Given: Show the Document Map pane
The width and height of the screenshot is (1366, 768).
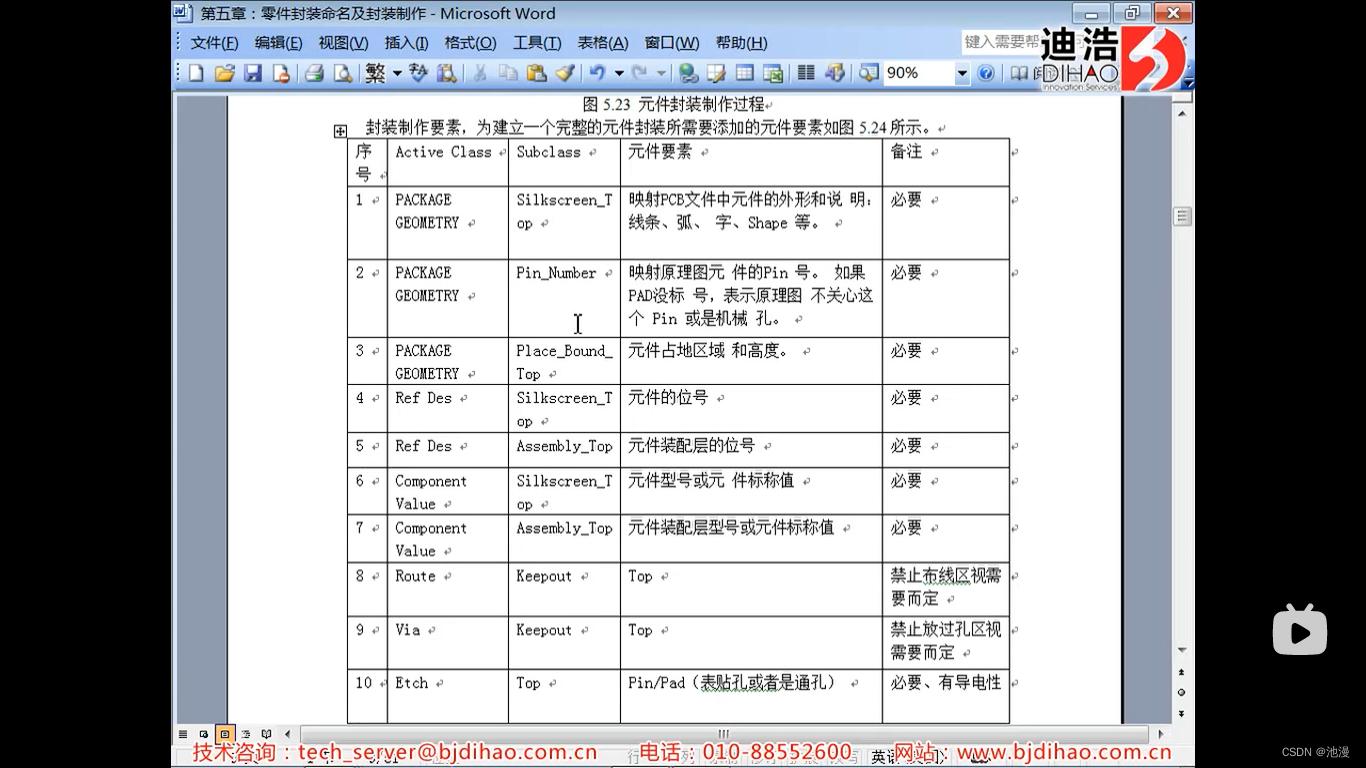Looking at the screenshot, I should (x=868, y=73).
